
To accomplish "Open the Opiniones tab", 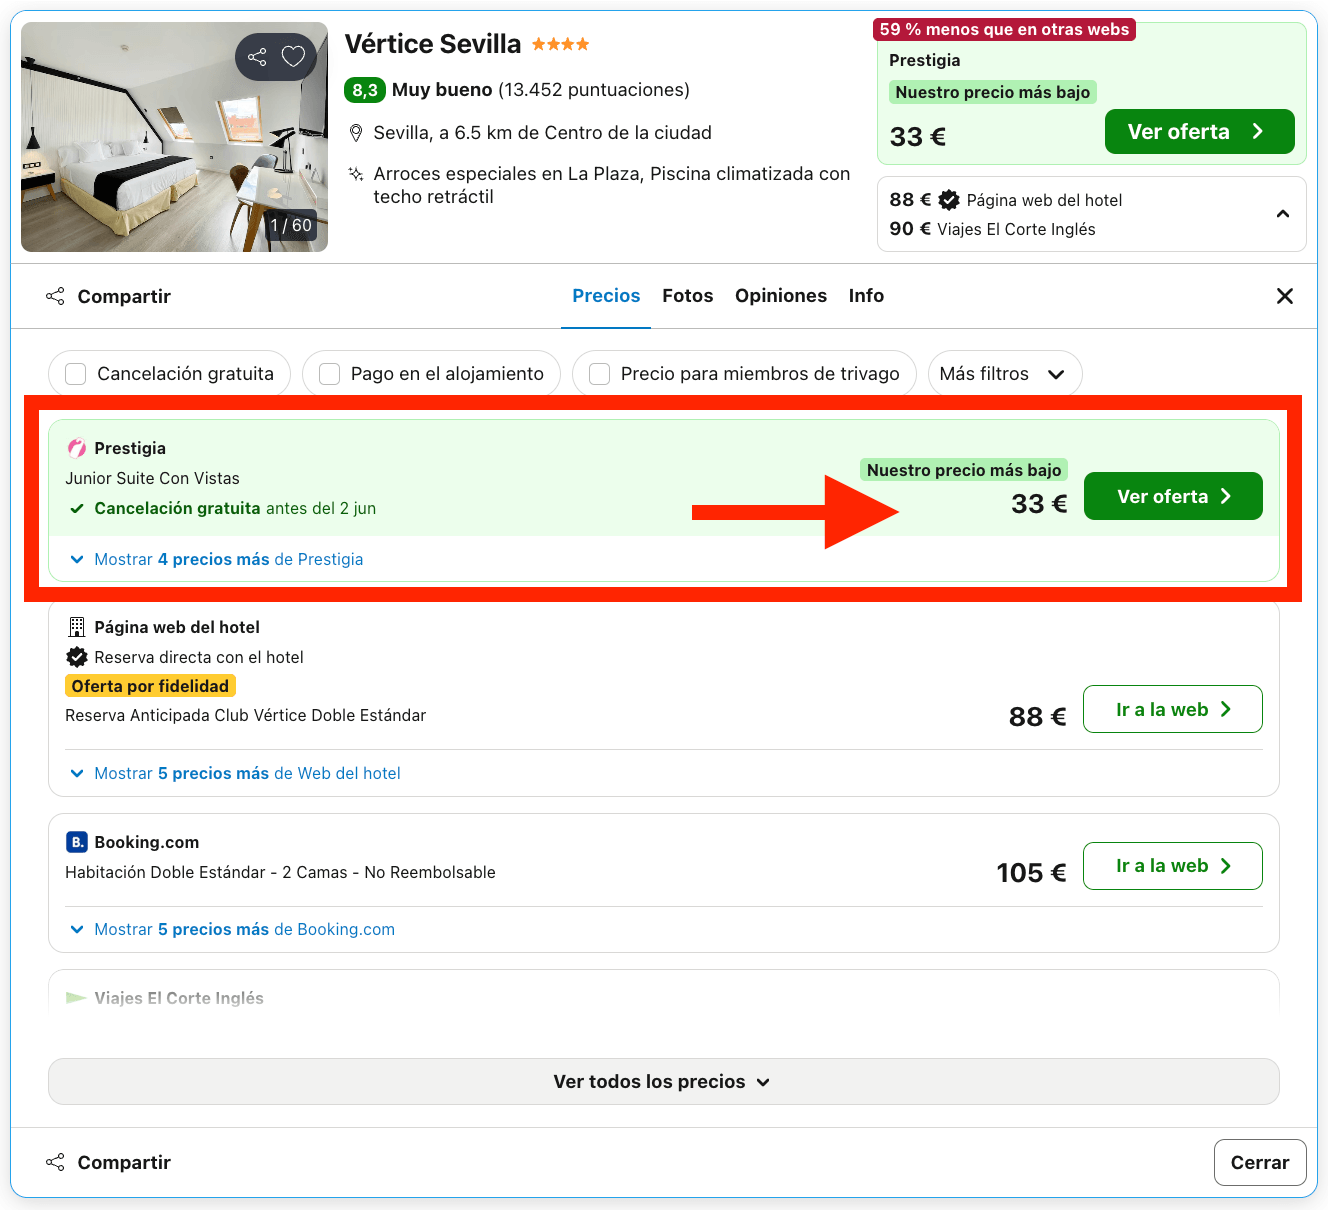I will point(781,296).
